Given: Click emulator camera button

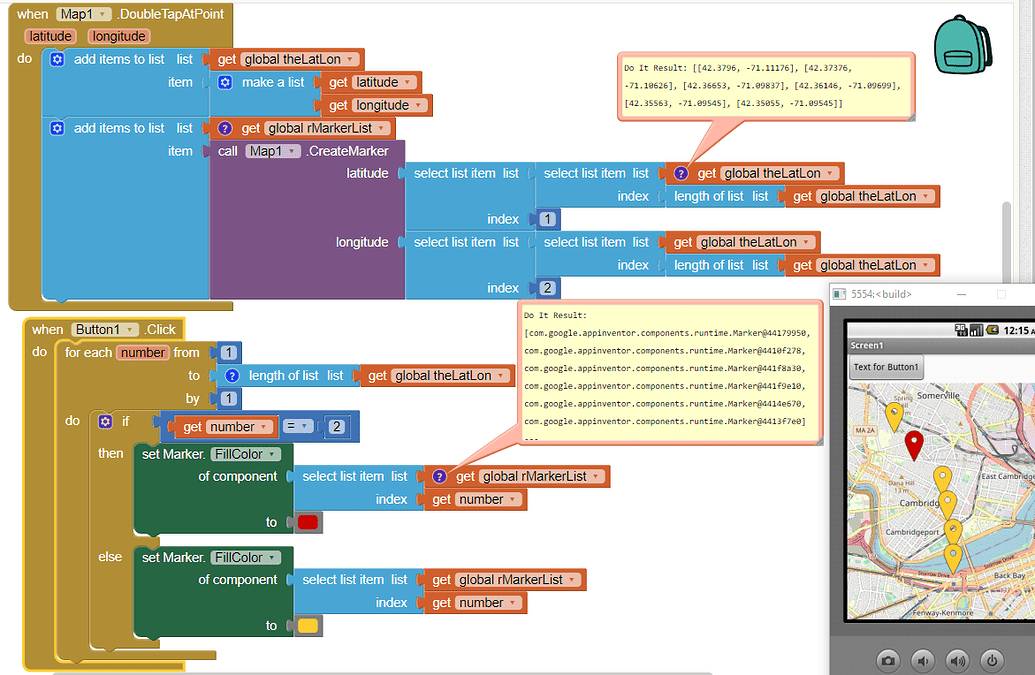Looking at the screenshot, I should 888,660.
